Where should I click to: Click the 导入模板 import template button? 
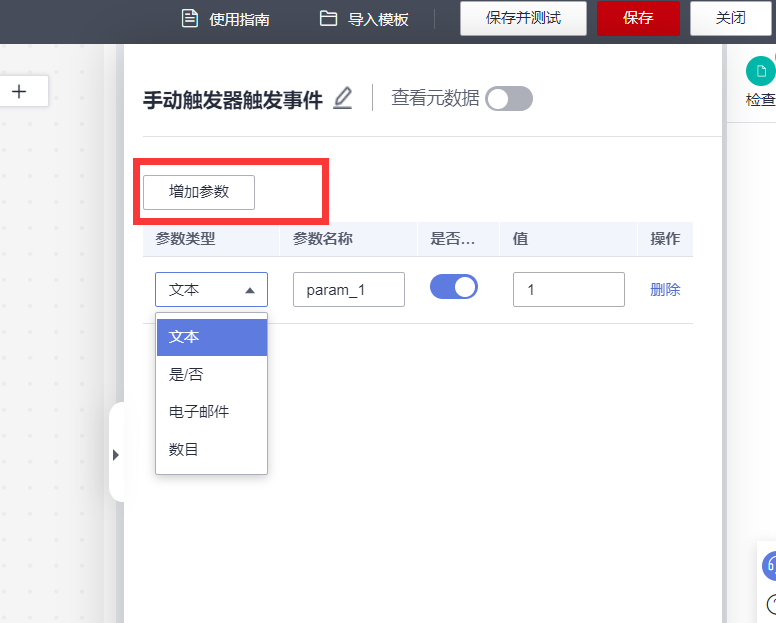pyautogui.click(x=364, y=19)
